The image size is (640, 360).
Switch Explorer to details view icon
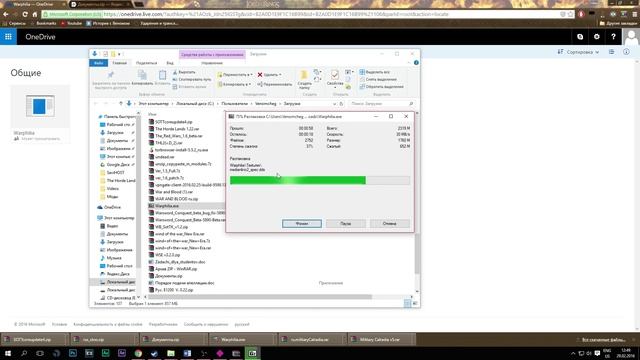[x=407, y=303]
